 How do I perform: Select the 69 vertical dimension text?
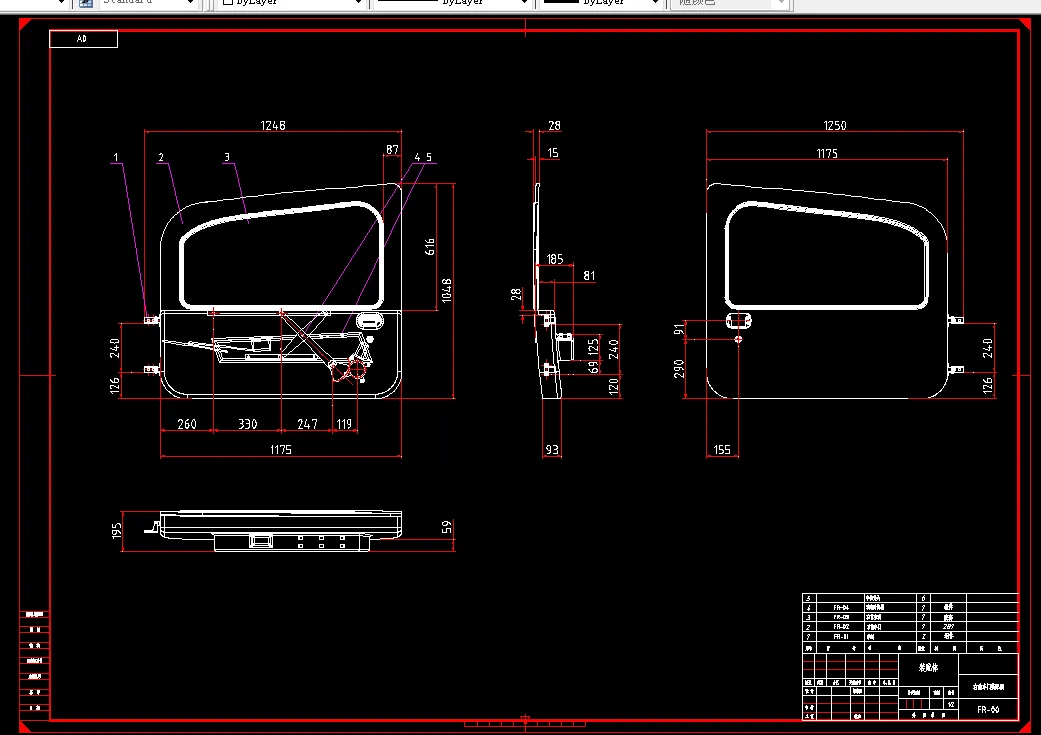pyautogui.click(x=594, y=367)
